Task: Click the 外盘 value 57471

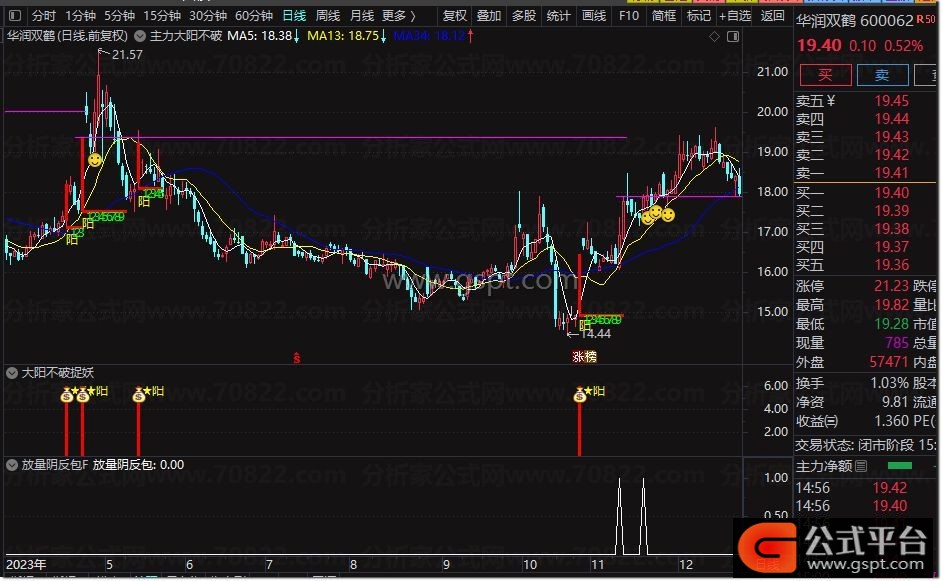Action: 889,362
